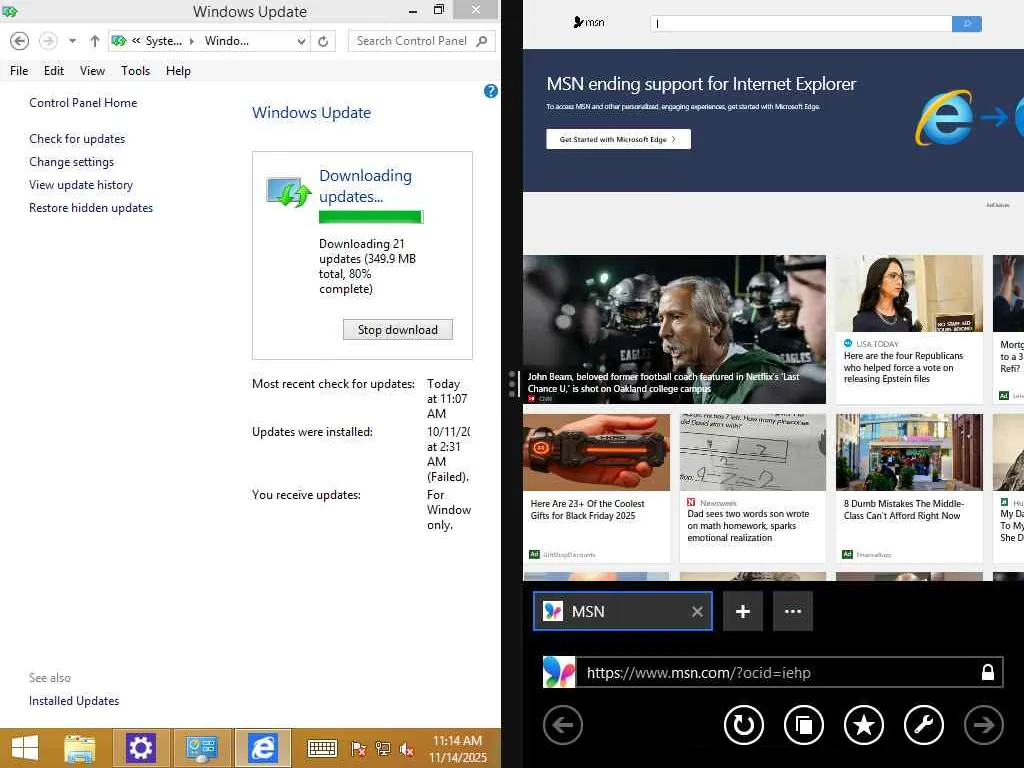
Task: Click the muted volume tray icon
Action: click(x=406, y=750)
